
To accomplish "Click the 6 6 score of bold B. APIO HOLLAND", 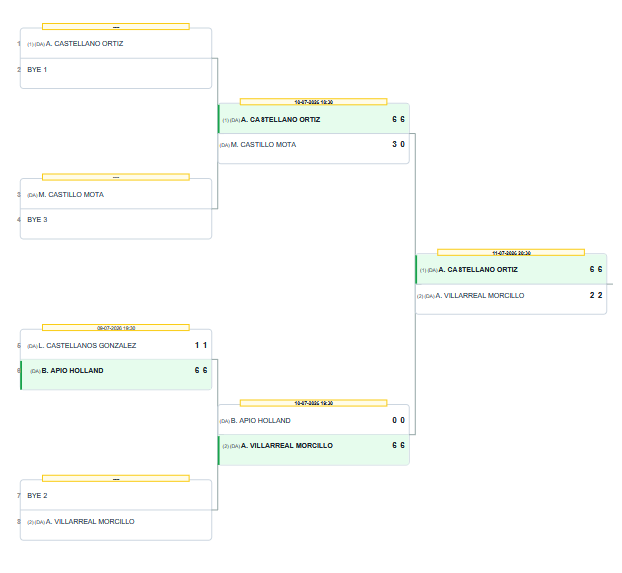I will [201, 370].
